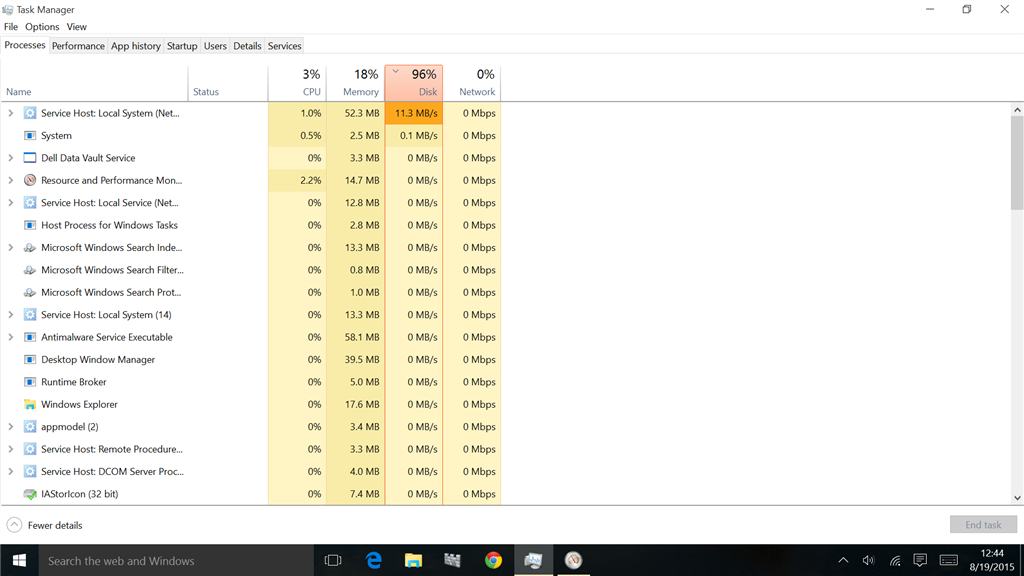1024x576 pixels.
Task: Click the Dell Data Vault Service icon
Action: coord(30,158)
